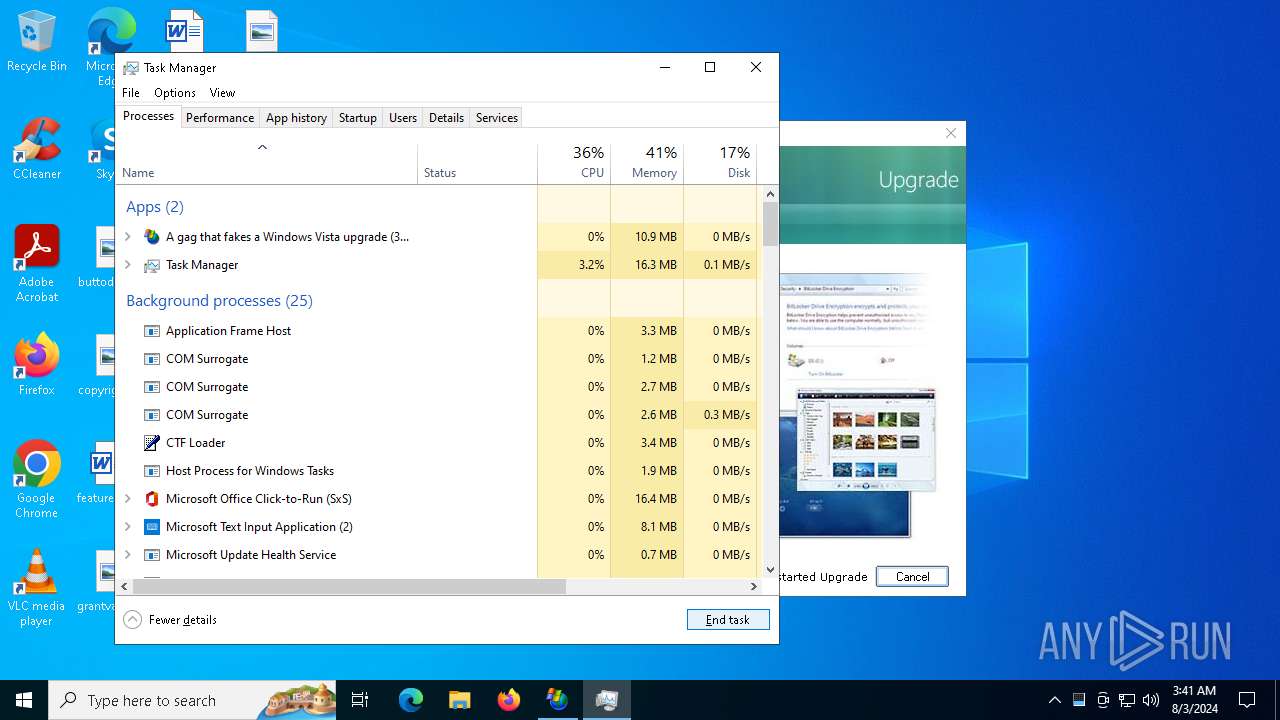
Task: Click the Vista upgrade gag app icon
Action: pos(152,237)
